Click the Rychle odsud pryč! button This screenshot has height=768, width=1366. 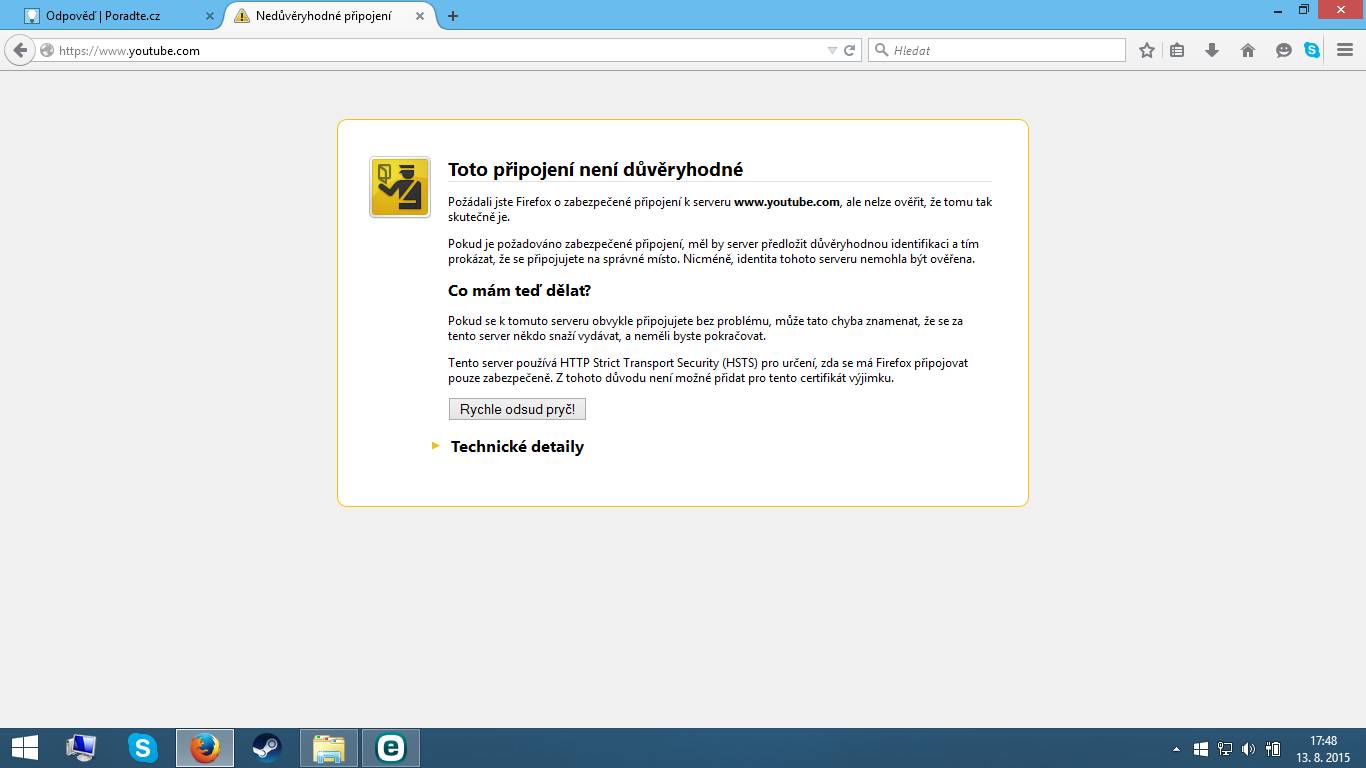click(517, 409)
